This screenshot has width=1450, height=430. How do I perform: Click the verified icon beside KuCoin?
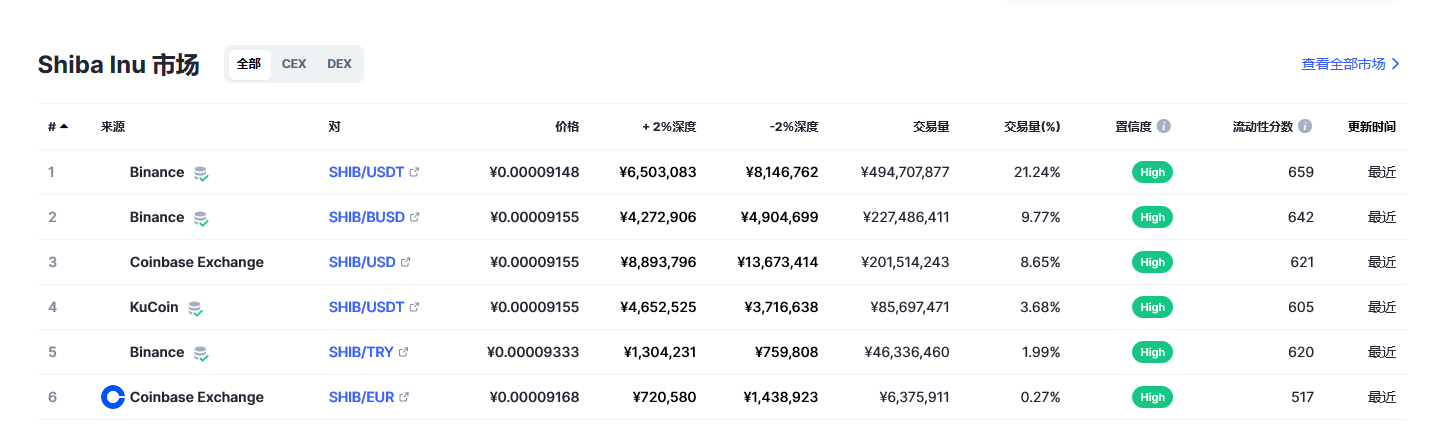[195, 308]
